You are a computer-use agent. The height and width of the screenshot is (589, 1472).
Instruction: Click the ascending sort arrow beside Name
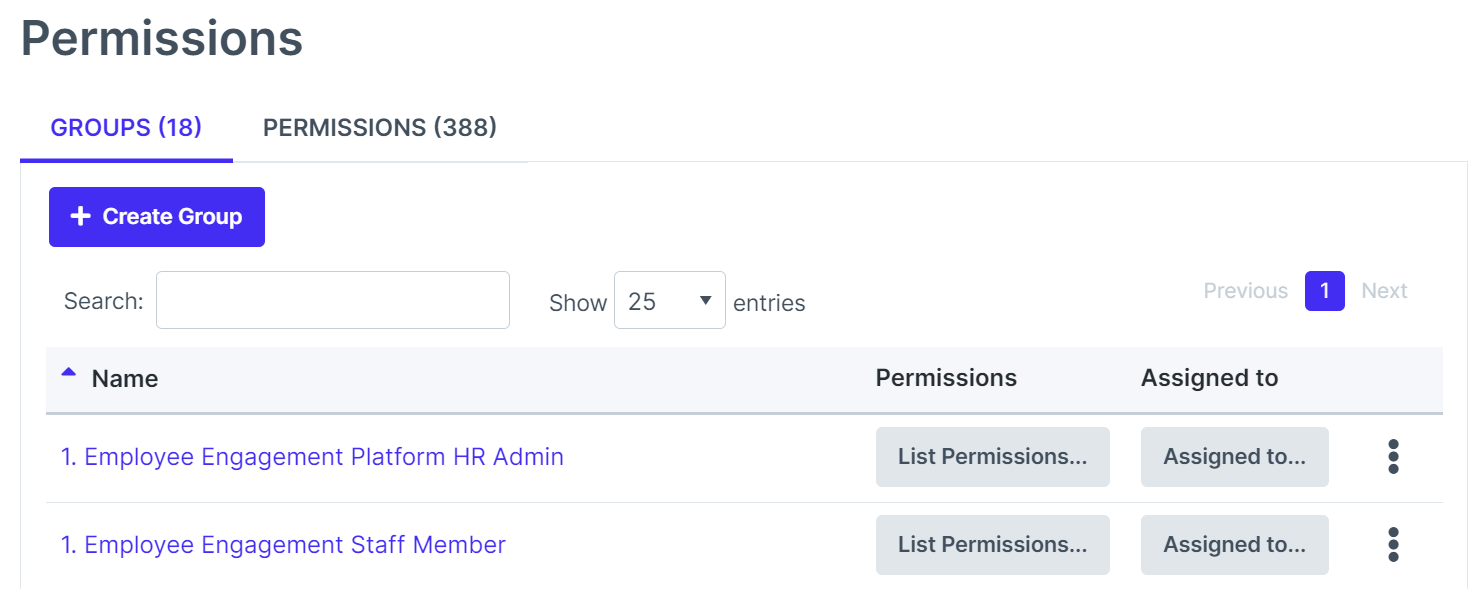tap(68, 373)
